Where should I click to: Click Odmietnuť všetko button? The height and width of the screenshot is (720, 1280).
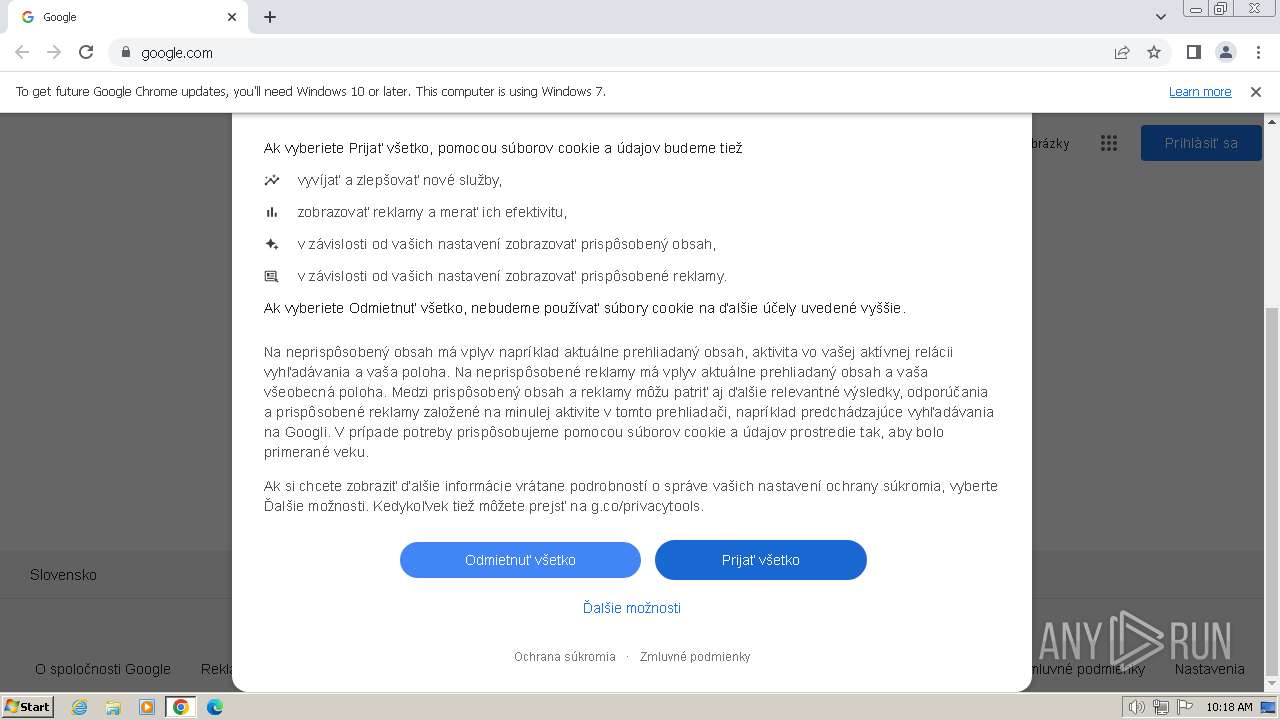(x=520, y=560)
